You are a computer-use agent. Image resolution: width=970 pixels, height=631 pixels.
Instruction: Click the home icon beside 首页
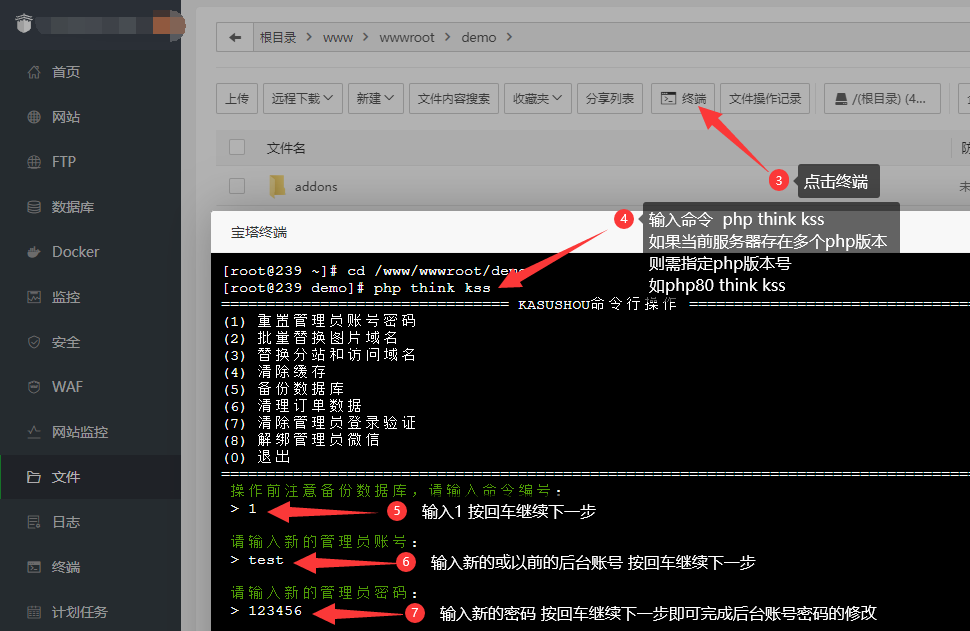tap(34, 72)
